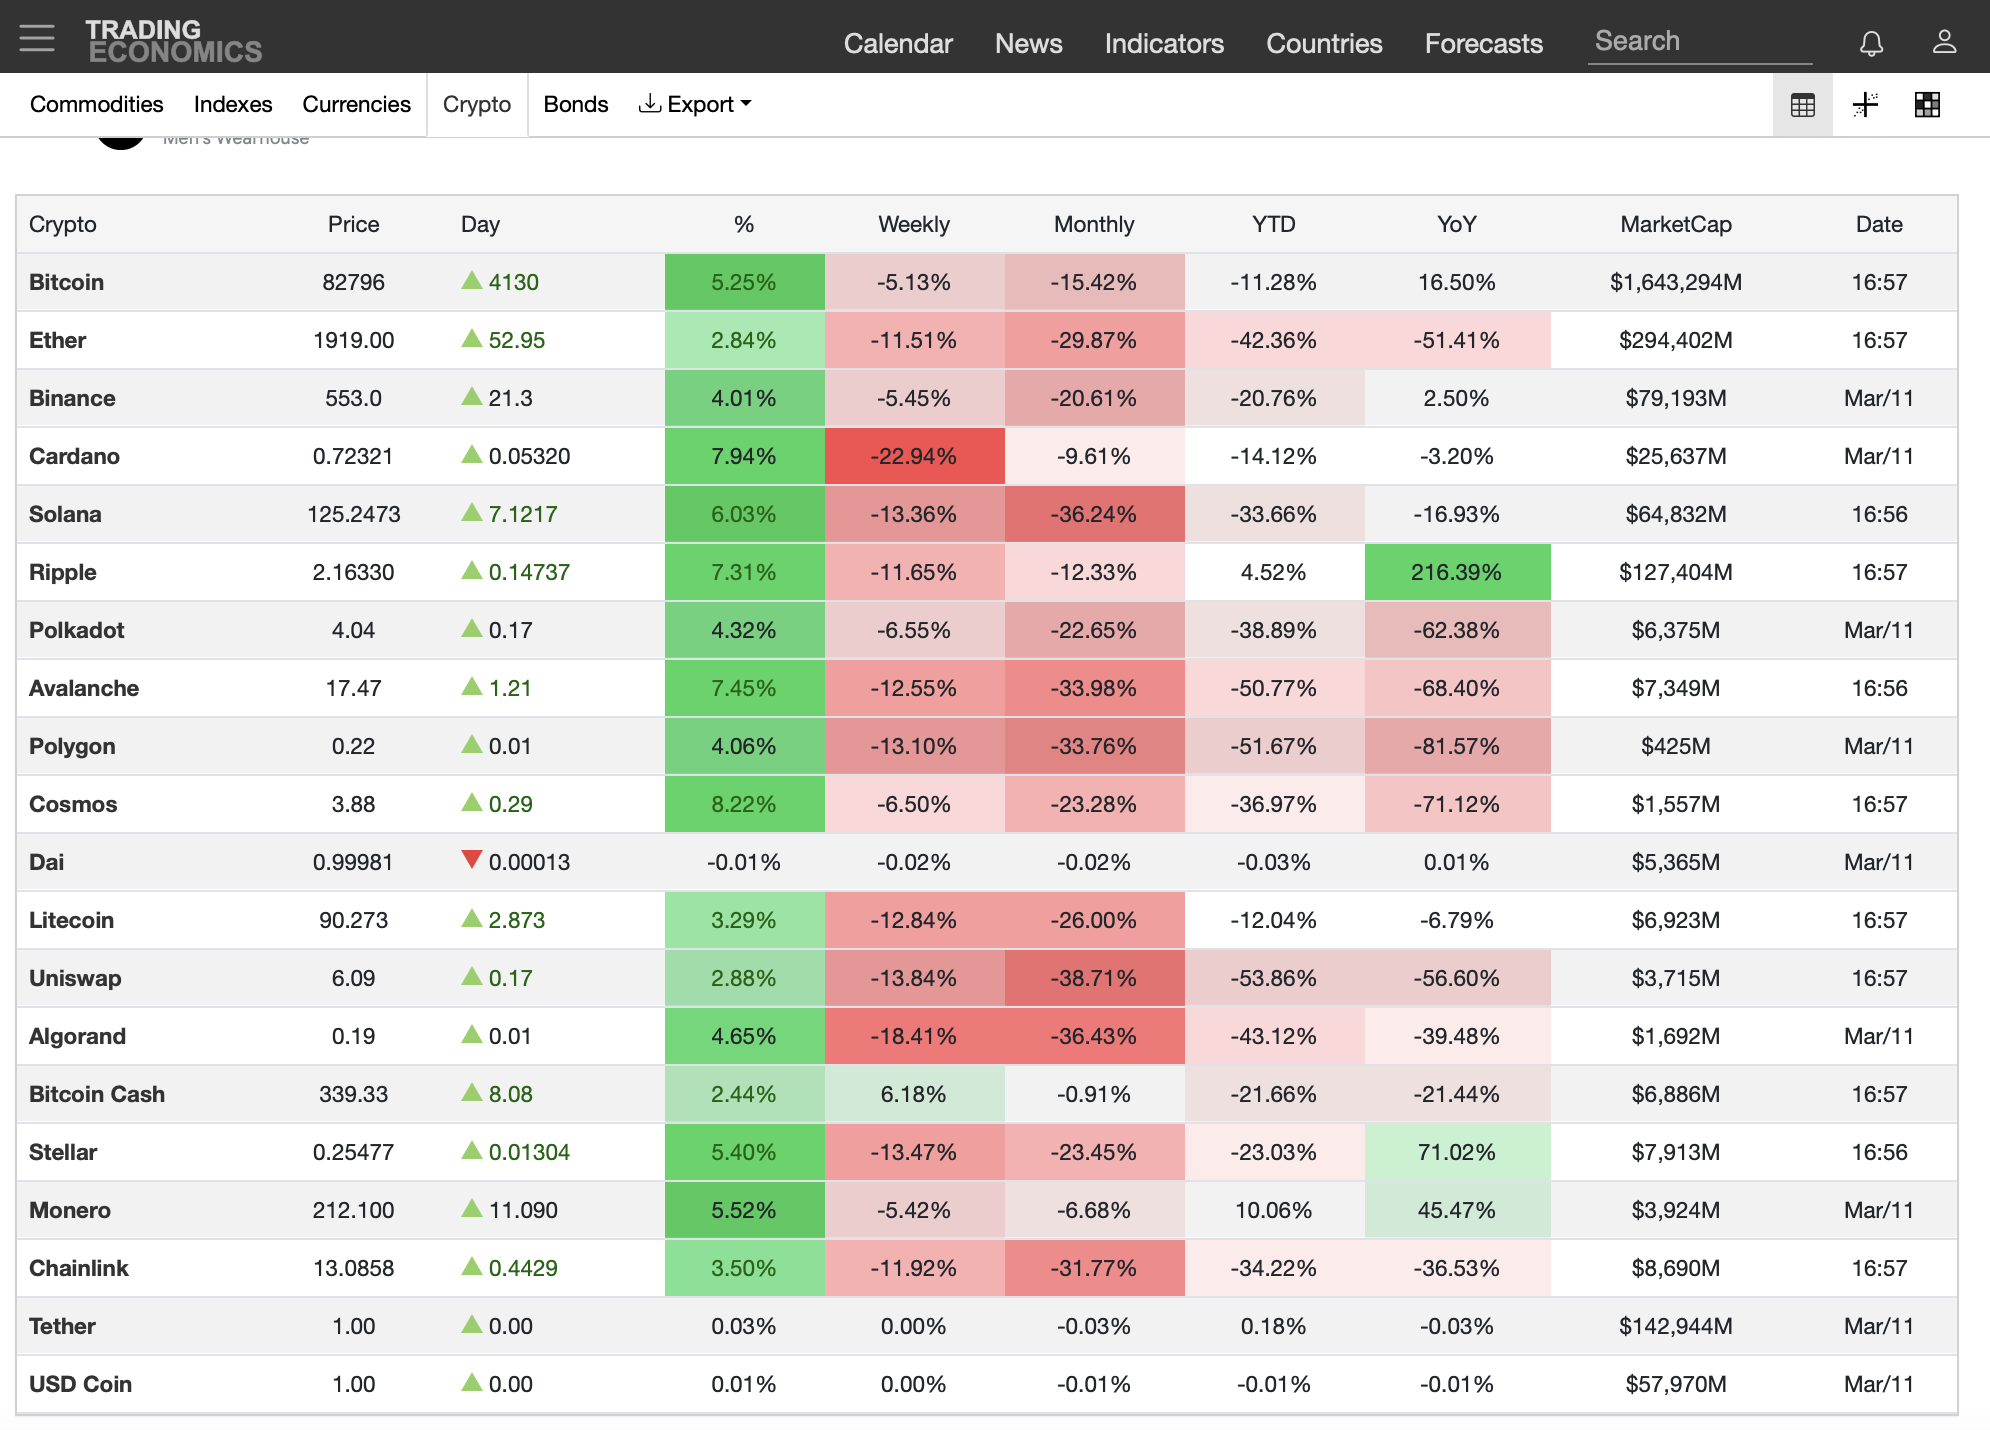Viewport: 1990px width, 1430px height.
Task: Select the Crypto tab
Action: 477,104
